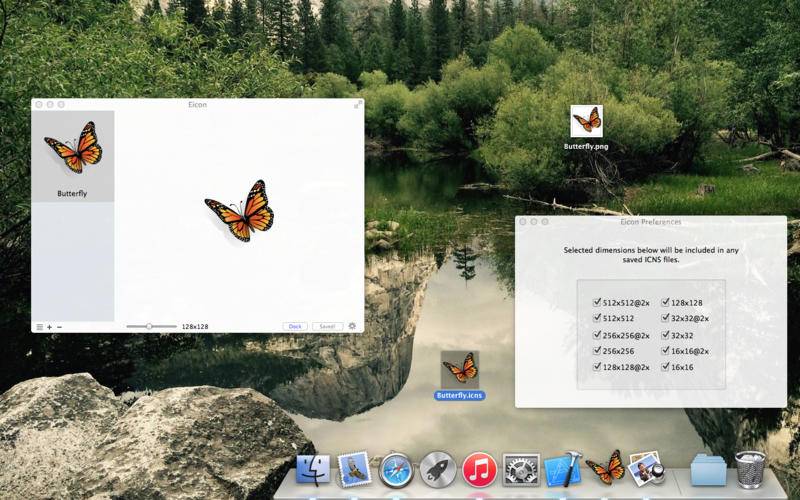This screenshot has width=800, height=500.
Task: Open Xcode from the dock
Action: [x=563, y=469]
